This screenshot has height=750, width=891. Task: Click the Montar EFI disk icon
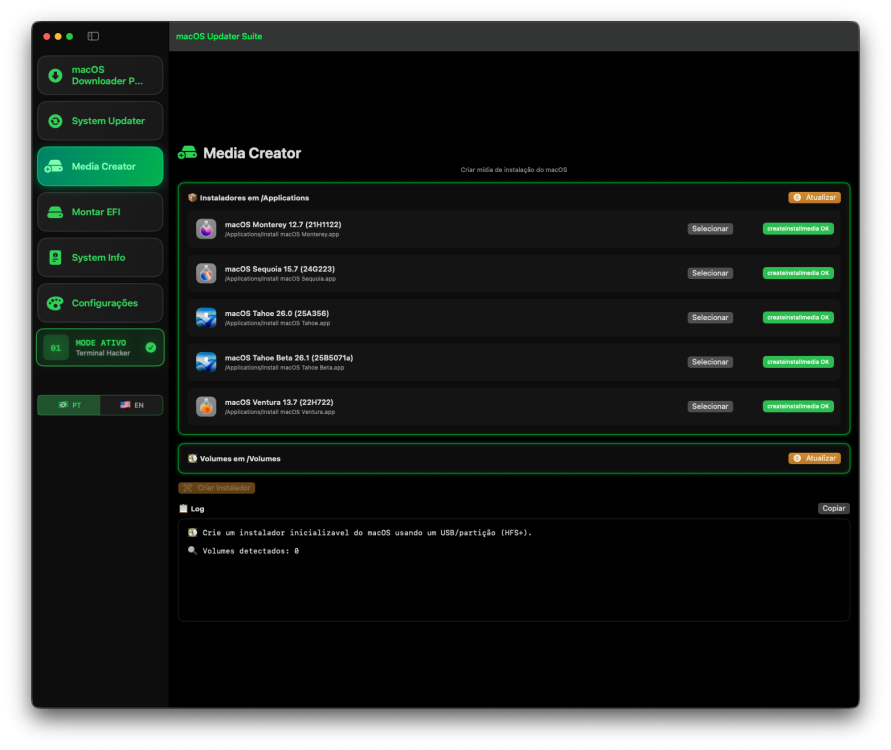[x=55, y=212]
